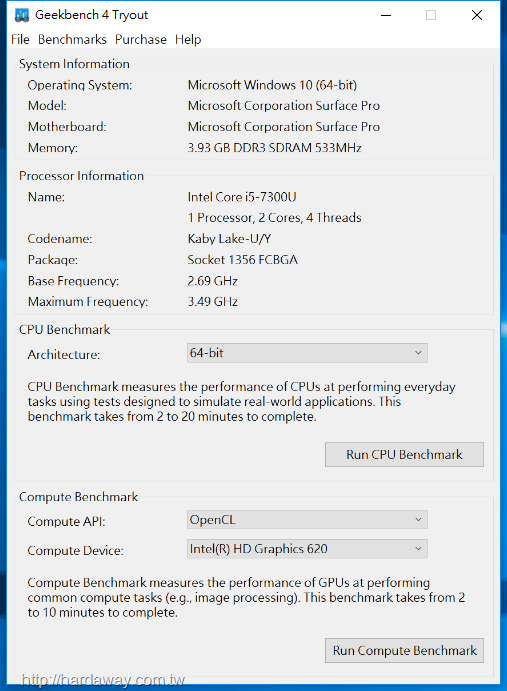Image resolution: width=507 pixels, height=691 pixels.
Task: Click the codename value 'Kaby Lake-U/Y'
Action: [x=229, y=239]
